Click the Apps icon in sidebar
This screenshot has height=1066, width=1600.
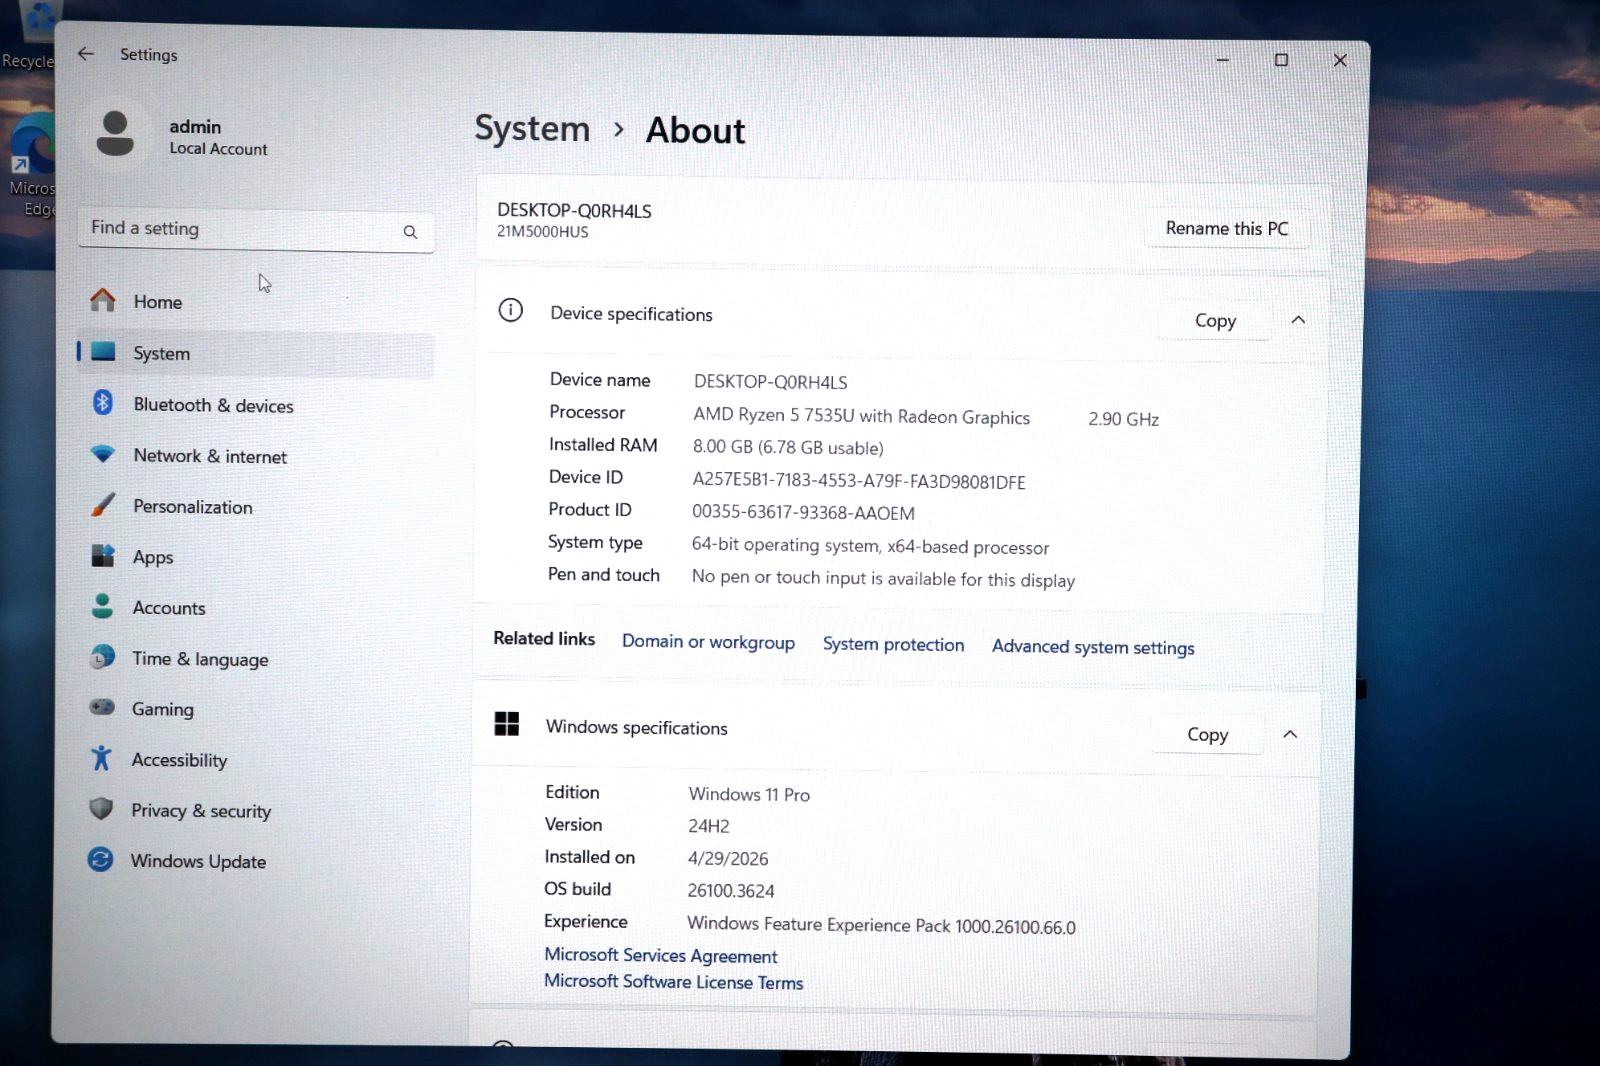(x=103, y=556)
